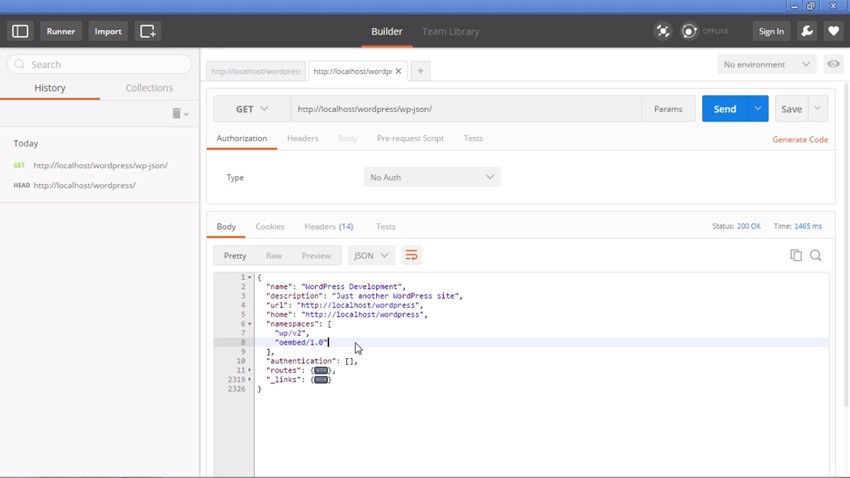Open settings wrench icon

pos(807,31)
